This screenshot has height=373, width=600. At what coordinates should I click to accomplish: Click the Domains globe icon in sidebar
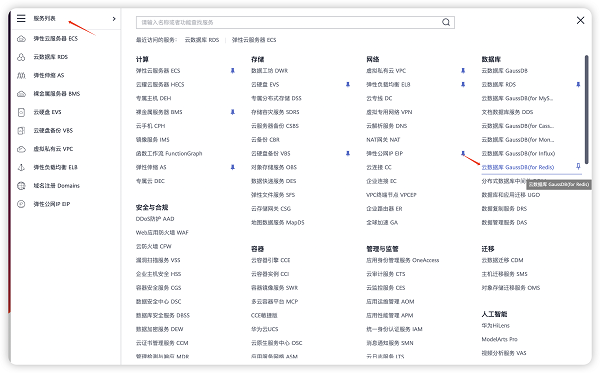21,186
